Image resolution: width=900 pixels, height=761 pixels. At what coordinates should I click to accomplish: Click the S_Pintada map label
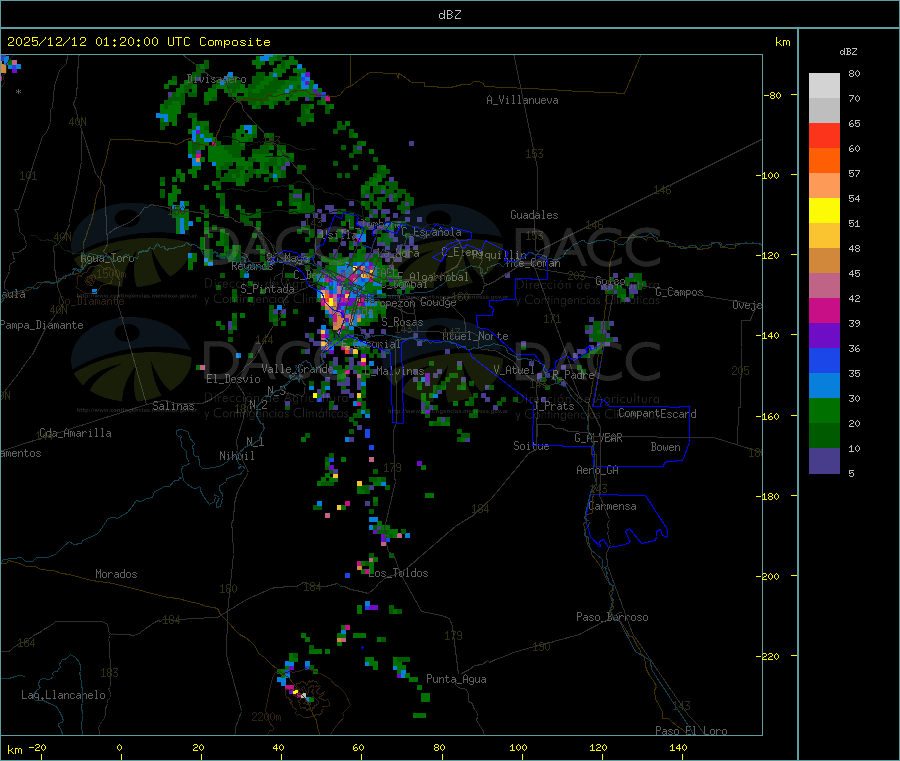[267, 289]
